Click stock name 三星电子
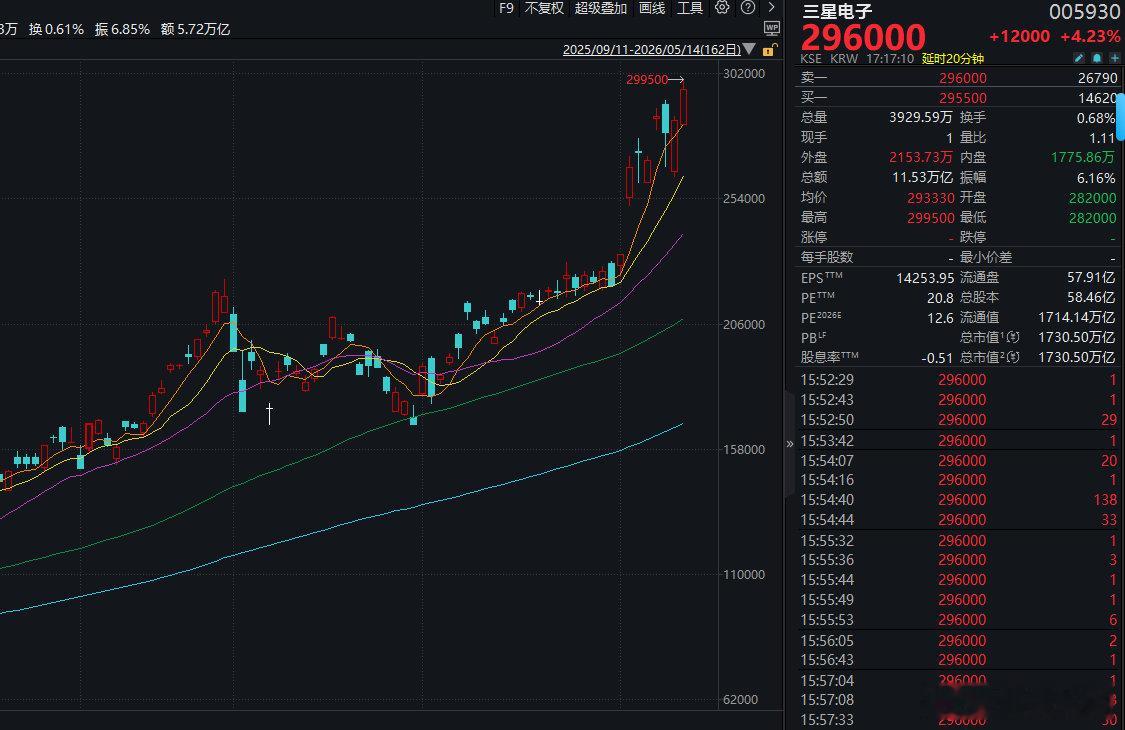The width and height of the screenshot is (1125, 730). (x=837, y=11)
